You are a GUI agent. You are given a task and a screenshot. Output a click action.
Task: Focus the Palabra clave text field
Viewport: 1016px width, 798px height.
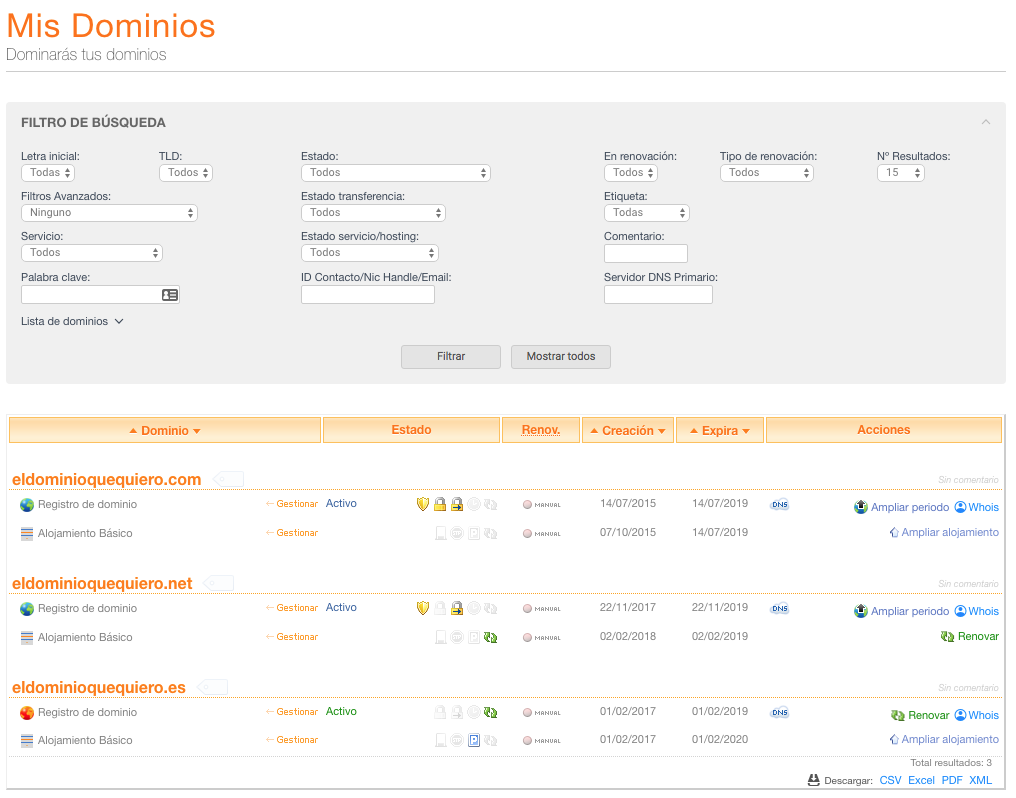[100, 295]
